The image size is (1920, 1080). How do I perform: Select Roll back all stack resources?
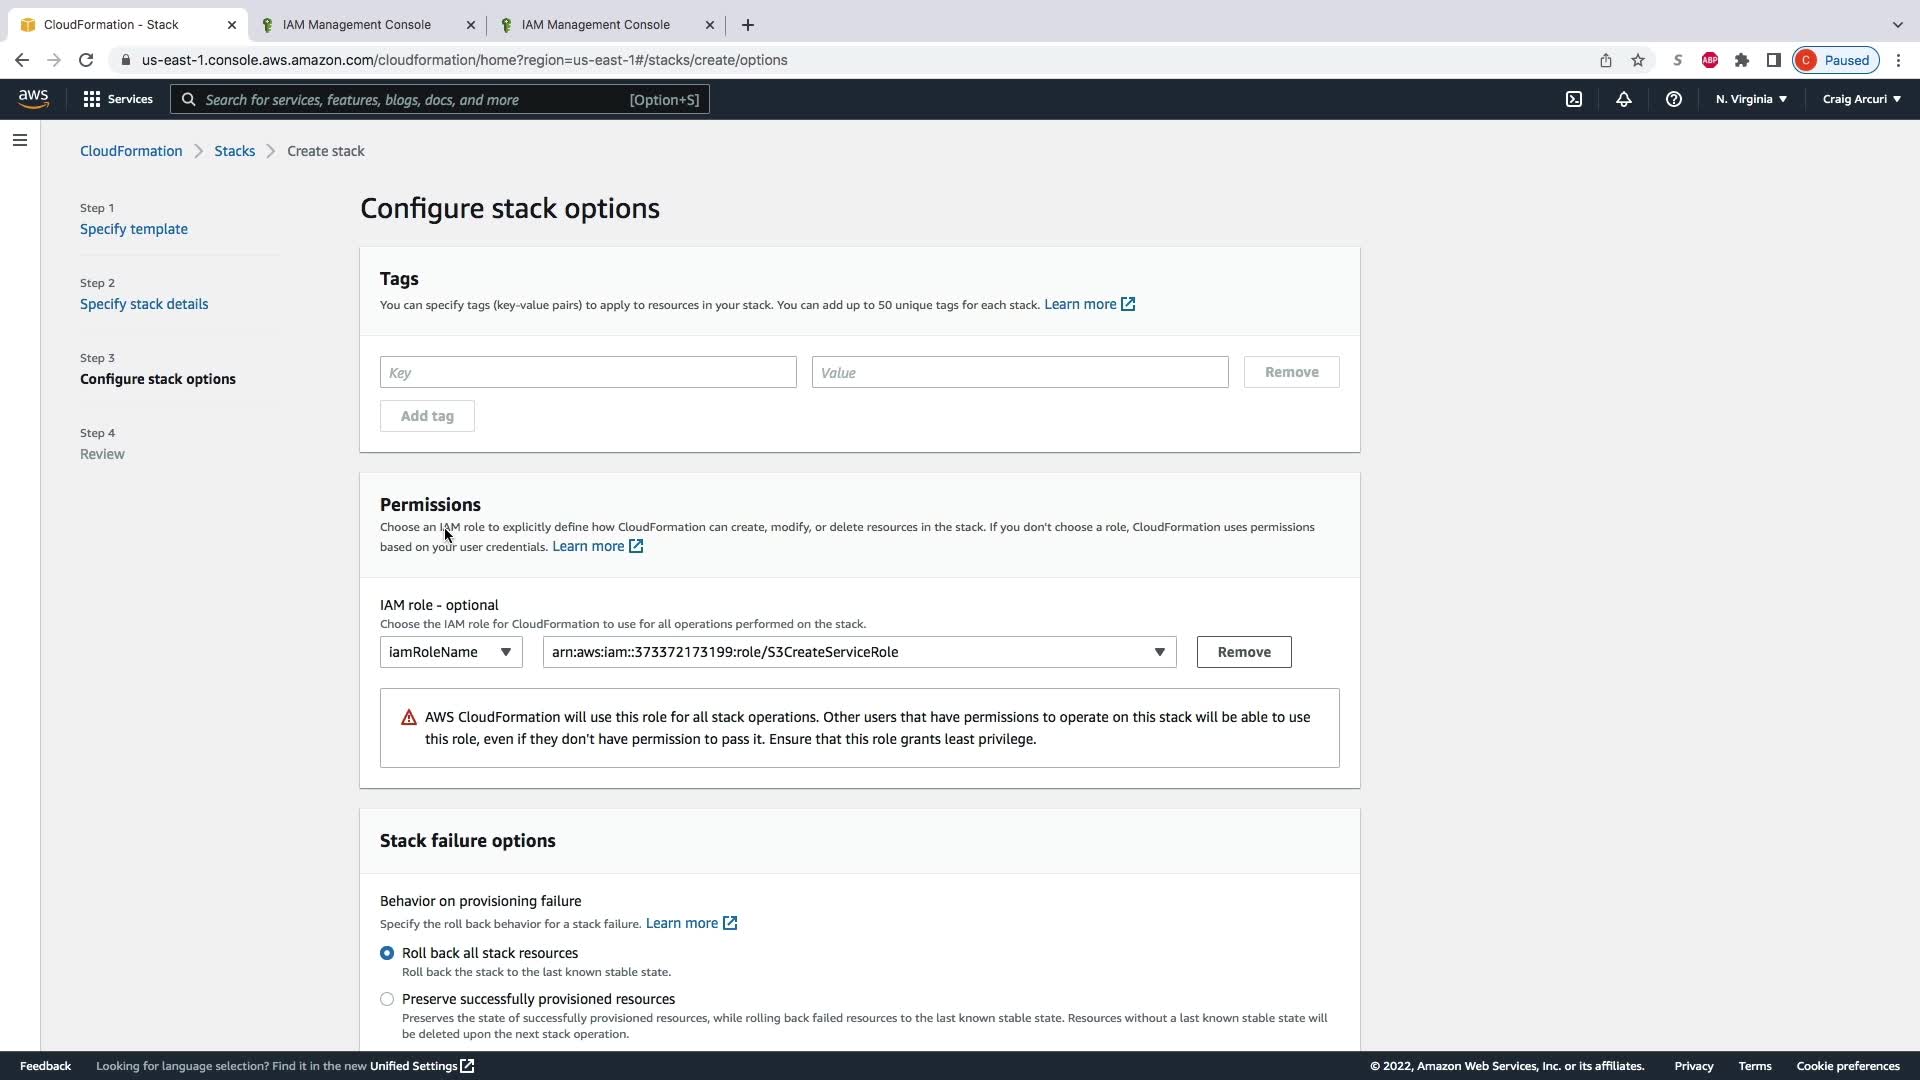[x=387, y=953]
